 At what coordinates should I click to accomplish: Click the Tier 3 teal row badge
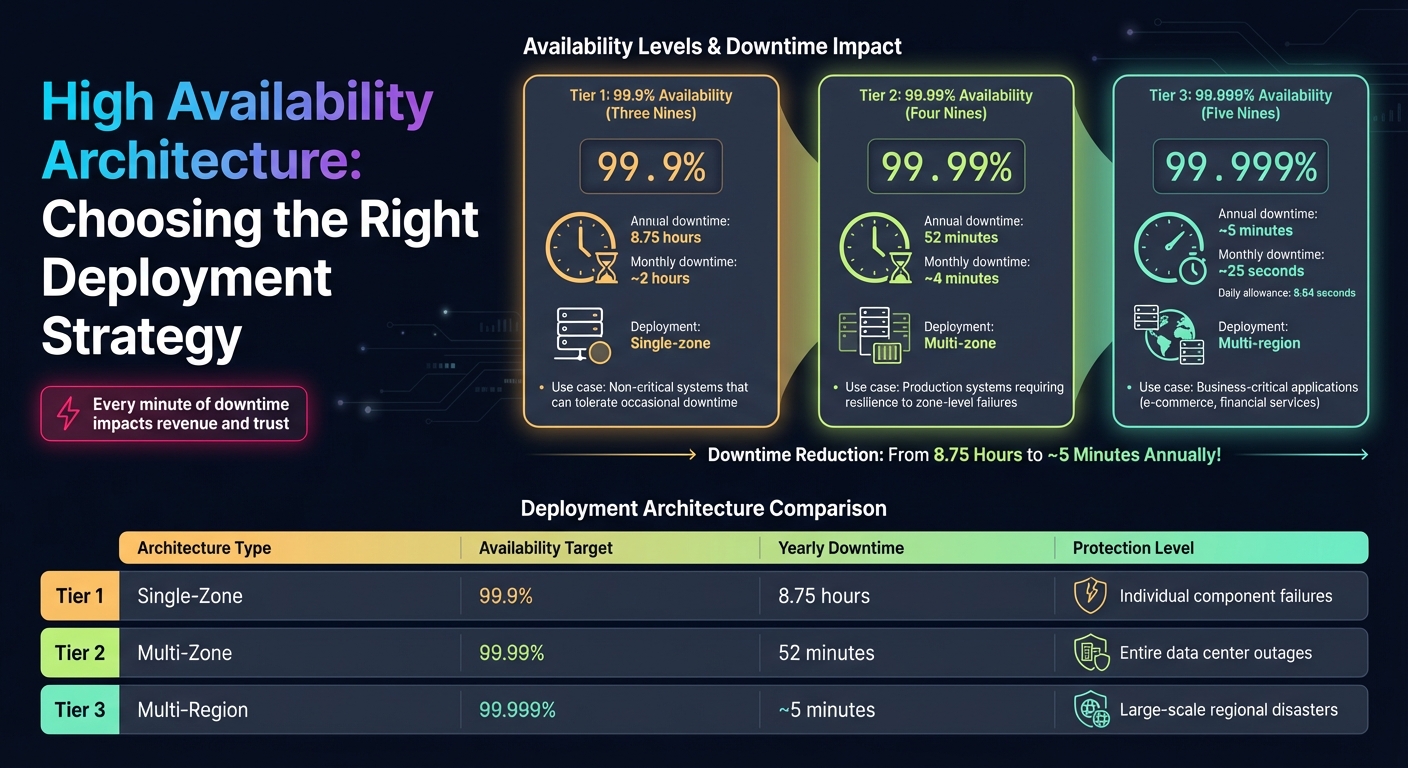pyautogui.click(x=79, y=709)
